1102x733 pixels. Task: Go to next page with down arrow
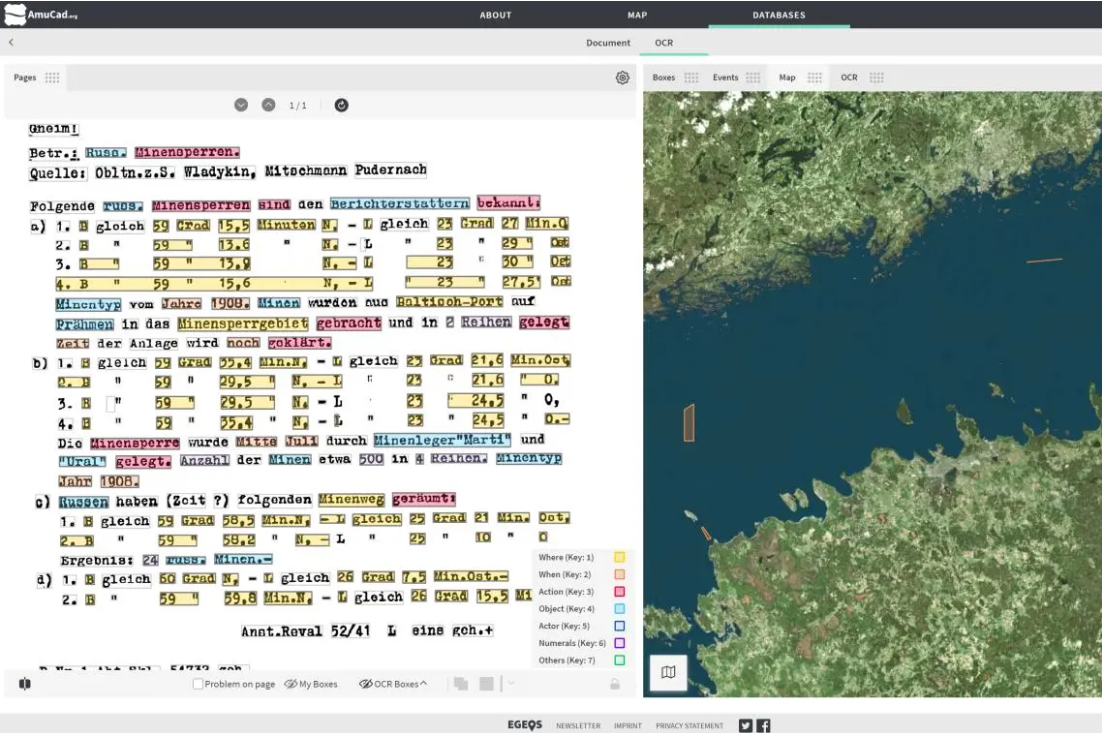click(241, 105)
